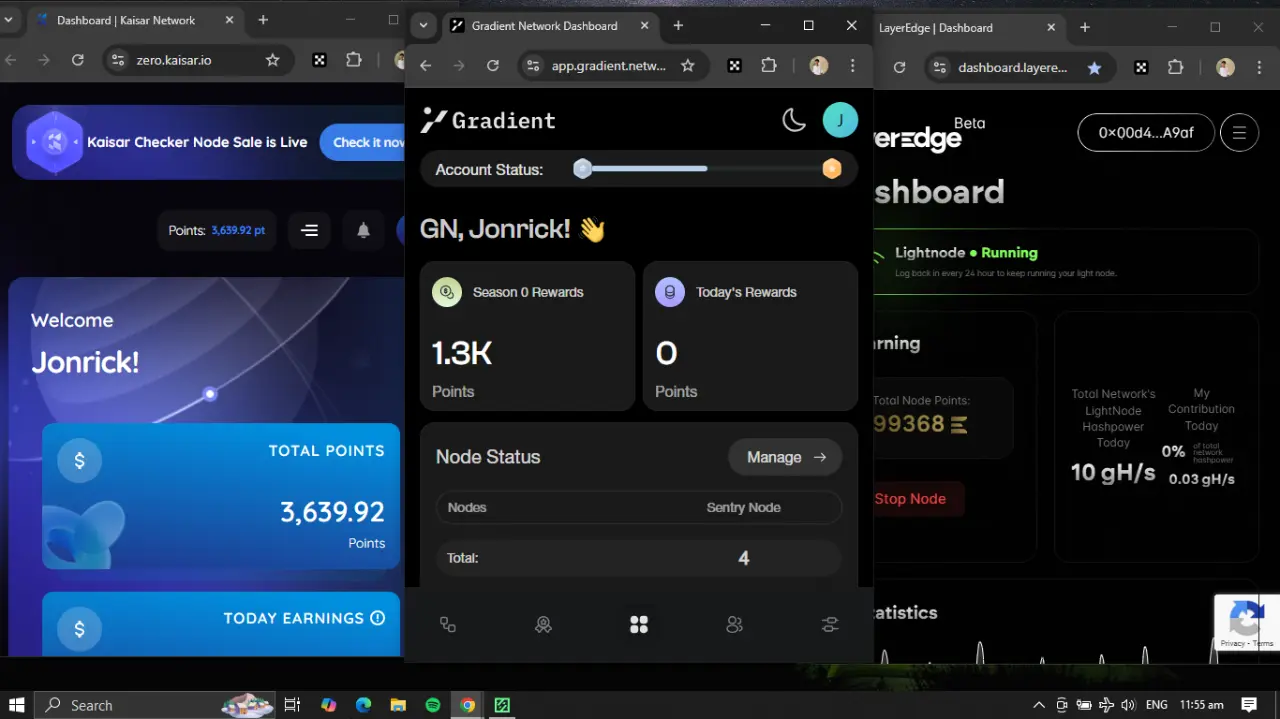Click Check it now in Kaisar banner
The image size is (1280, 719).
(363, 142)
